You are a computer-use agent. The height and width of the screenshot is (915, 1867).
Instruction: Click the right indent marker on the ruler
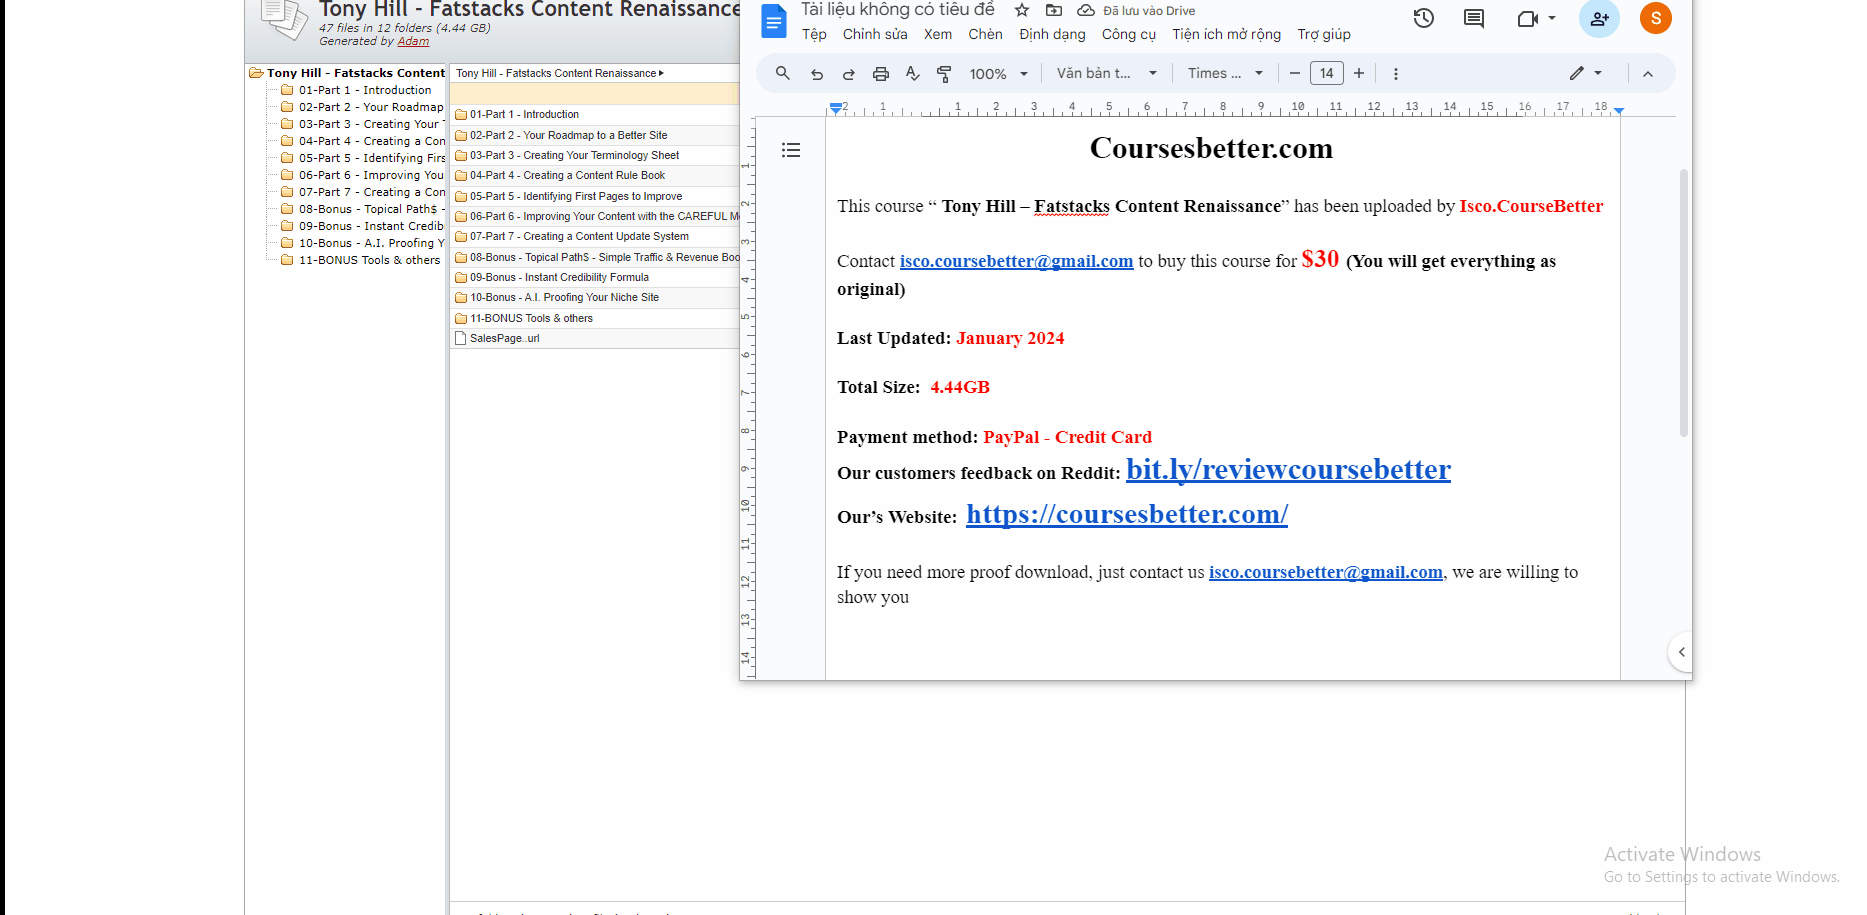(x=1619, y=110)
